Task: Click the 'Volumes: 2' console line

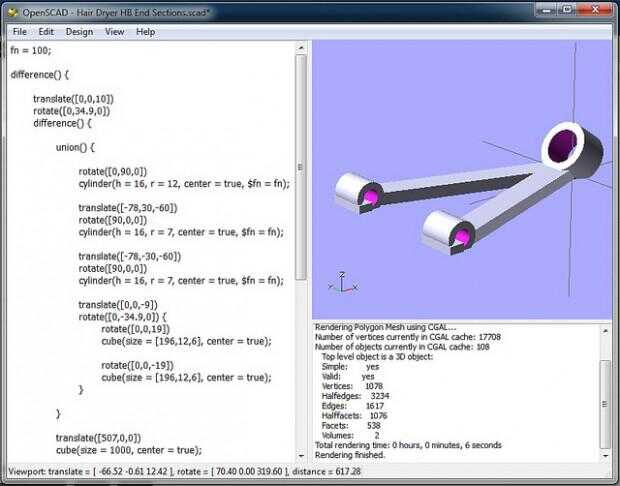Action: 351,435
